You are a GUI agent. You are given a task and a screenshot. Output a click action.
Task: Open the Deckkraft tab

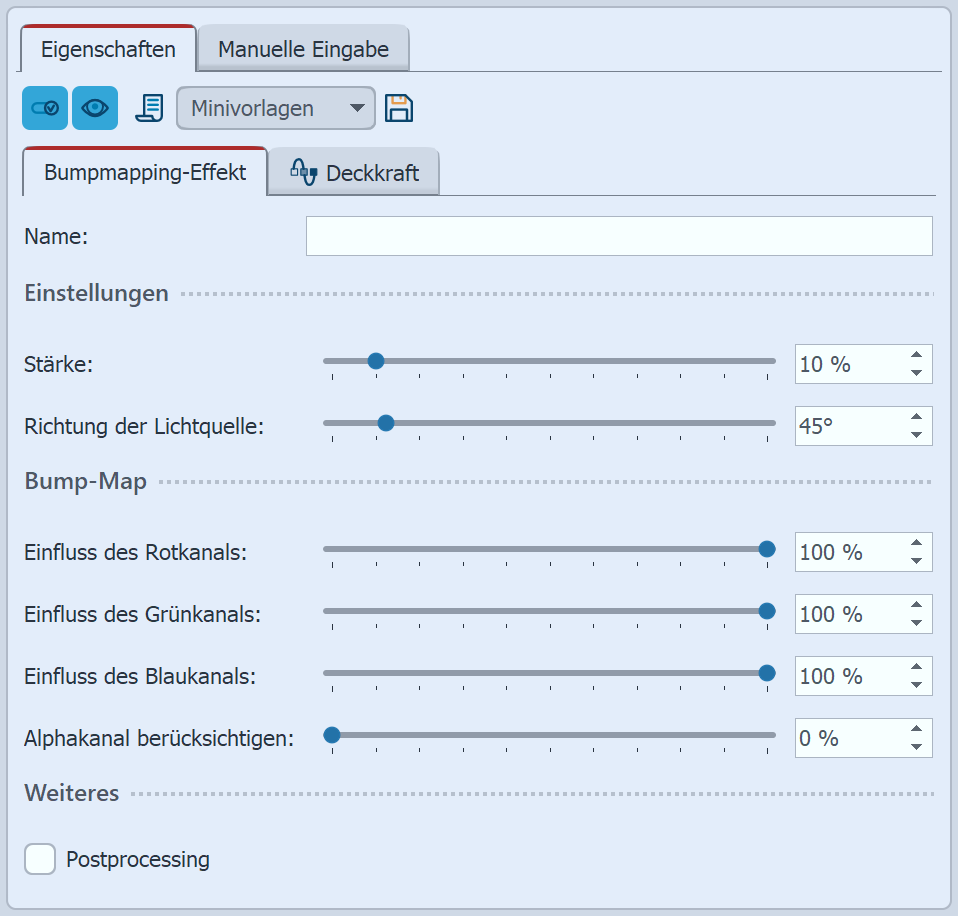coord(355,173)
